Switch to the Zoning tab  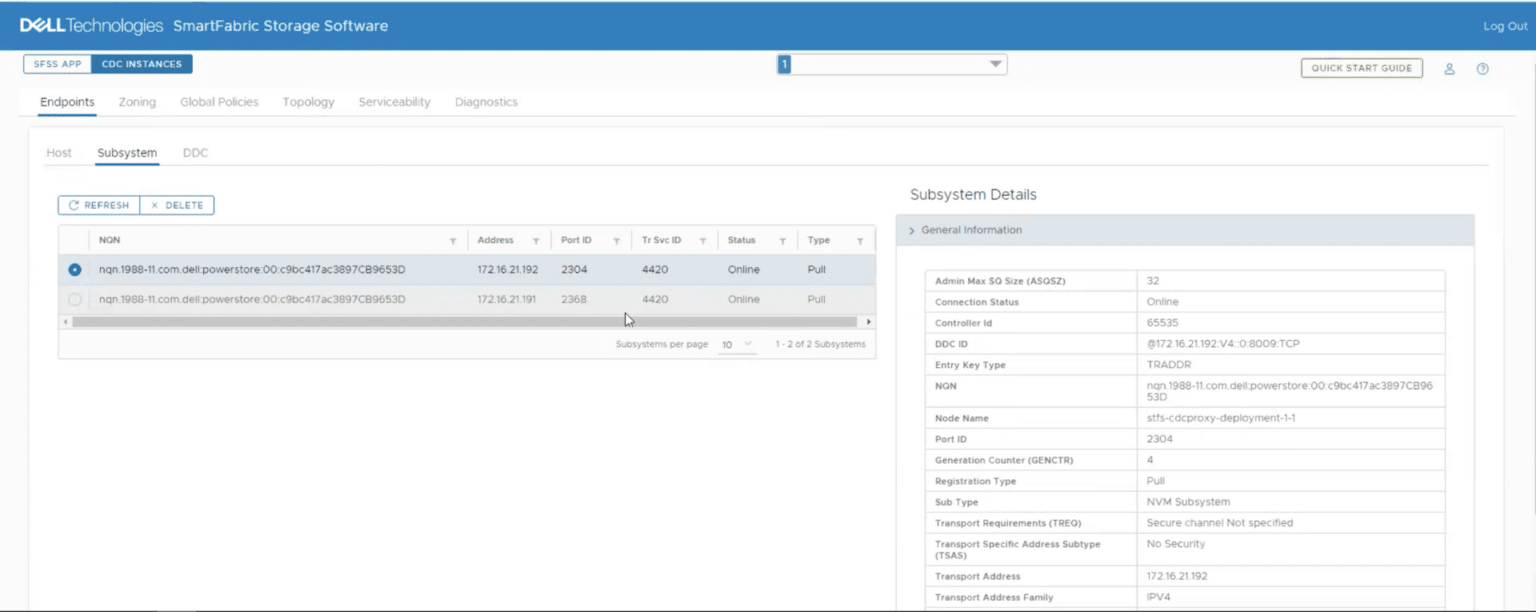coord(137,102)
